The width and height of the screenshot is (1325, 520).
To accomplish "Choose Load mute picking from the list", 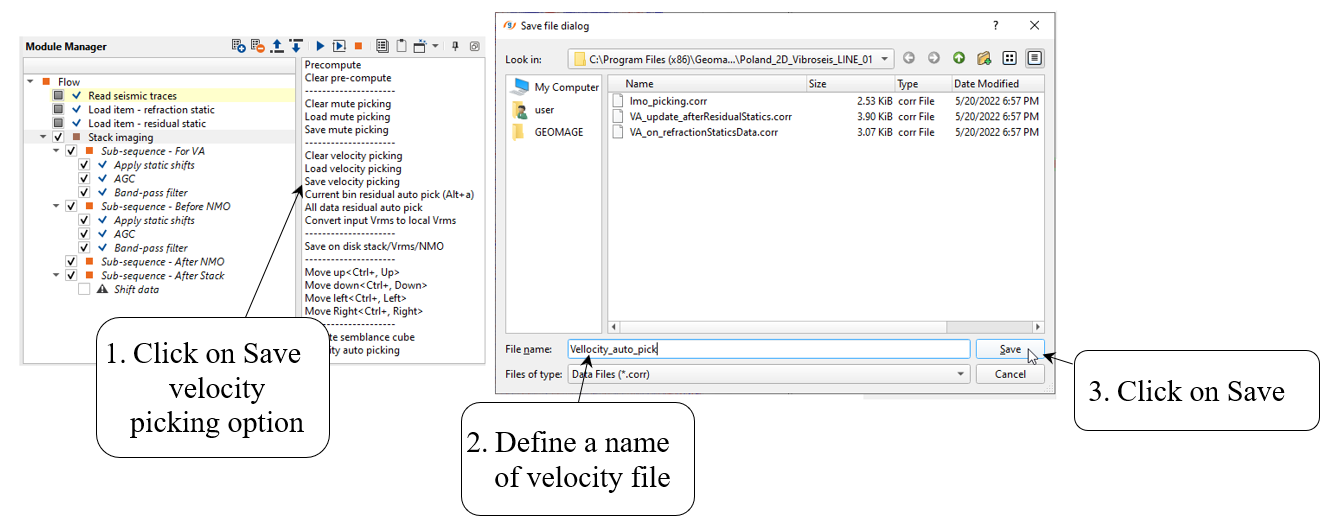I will coord(347,117).
